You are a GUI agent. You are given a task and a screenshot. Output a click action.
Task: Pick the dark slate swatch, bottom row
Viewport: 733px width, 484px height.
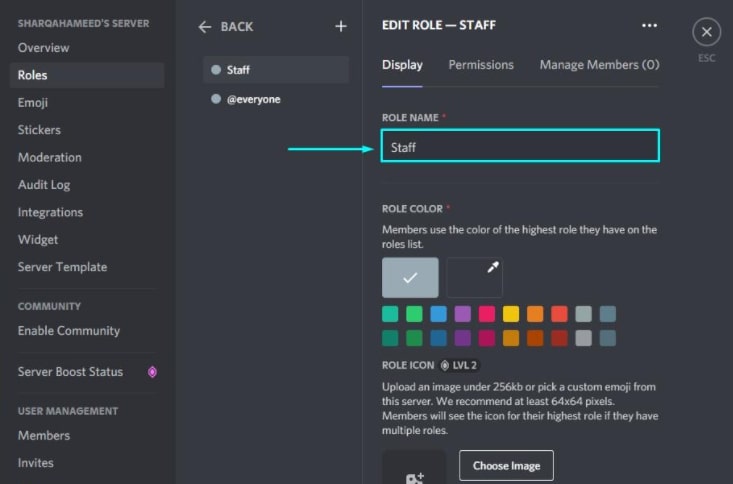coord(608,338)
